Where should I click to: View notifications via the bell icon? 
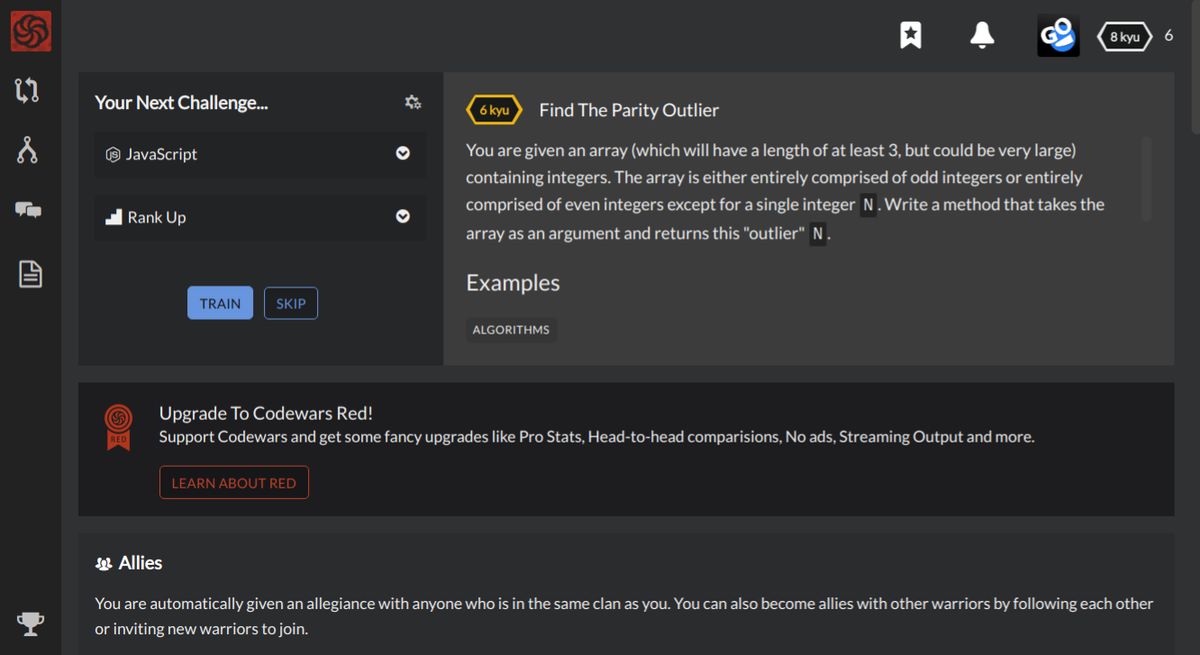[x=982, y=36]
